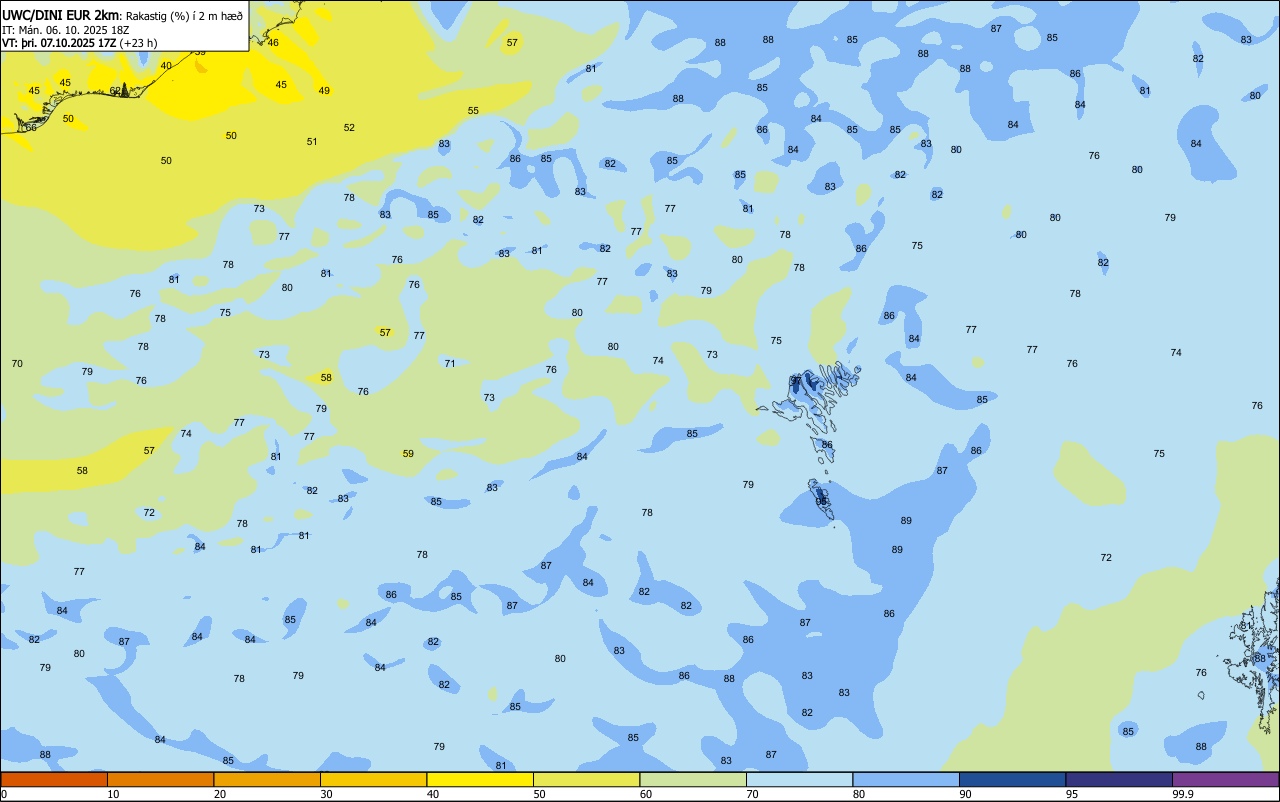Click the dark orange 0–10 legend swatch
This screenshot has height=802, width=1280.
tap(54, 779)
